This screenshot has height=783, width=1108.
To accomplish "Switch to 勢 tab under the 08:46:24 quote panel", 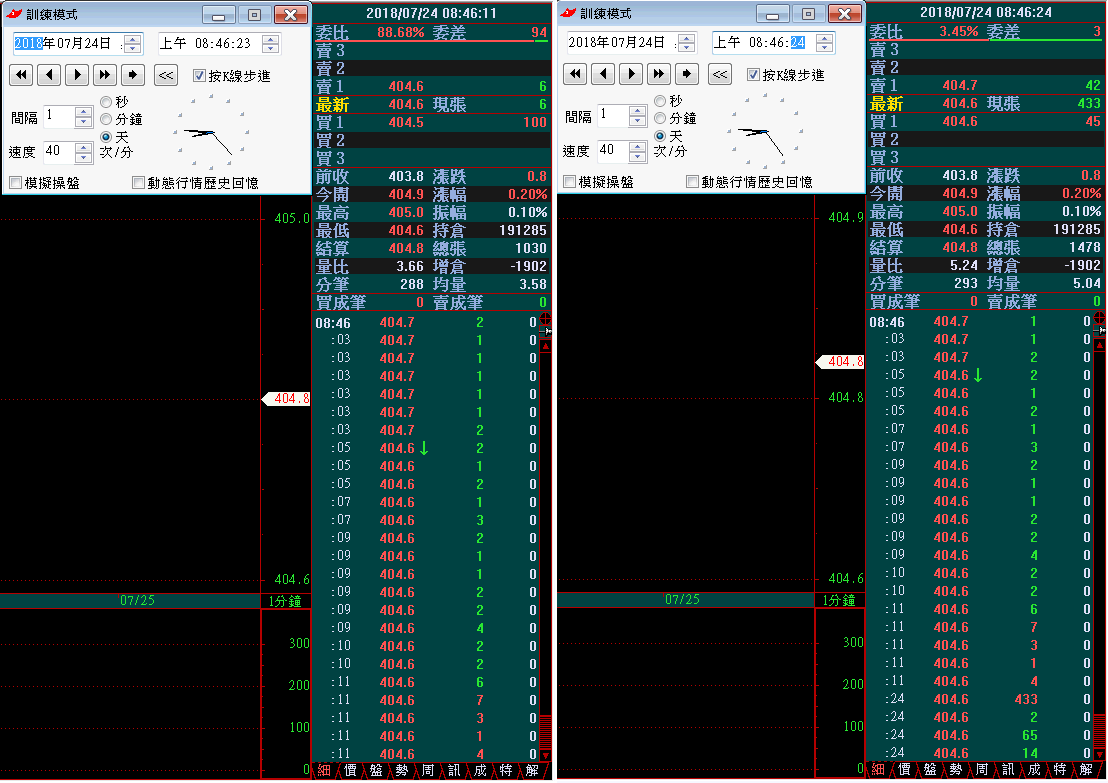I will point(956,770).
